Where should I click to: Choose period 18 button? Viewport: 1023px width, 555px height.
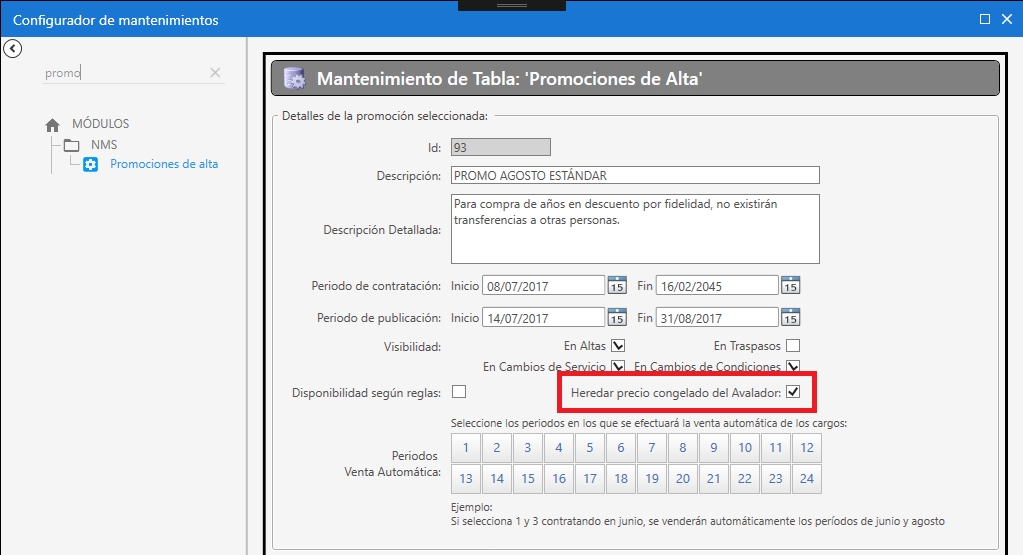click(x=621, y=479)
